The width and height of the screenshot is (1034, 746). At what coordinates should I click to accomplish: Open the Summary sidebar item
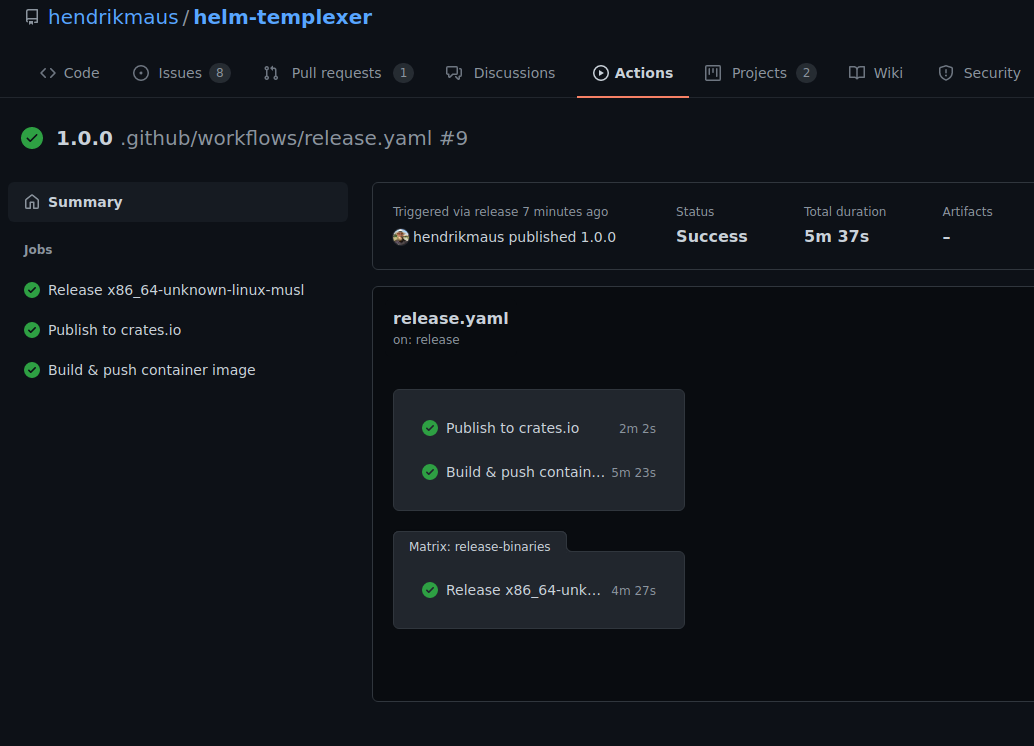click(178, 202)
